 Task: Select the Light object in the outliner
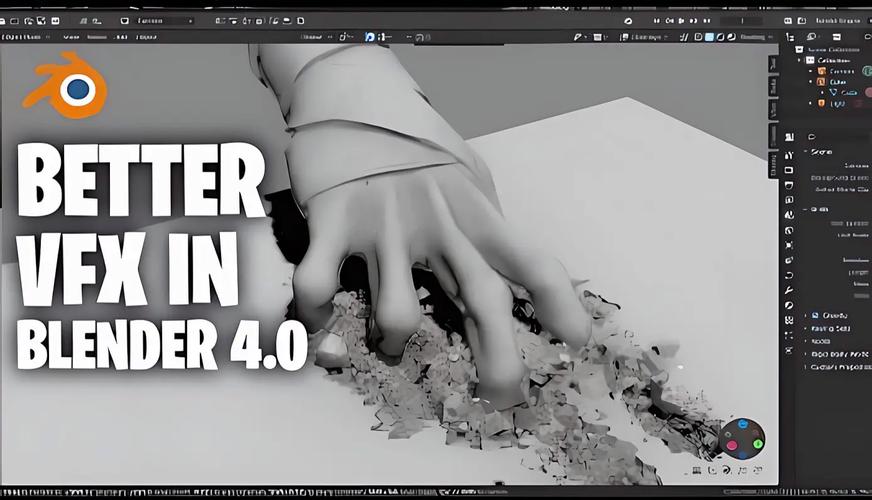837,103
